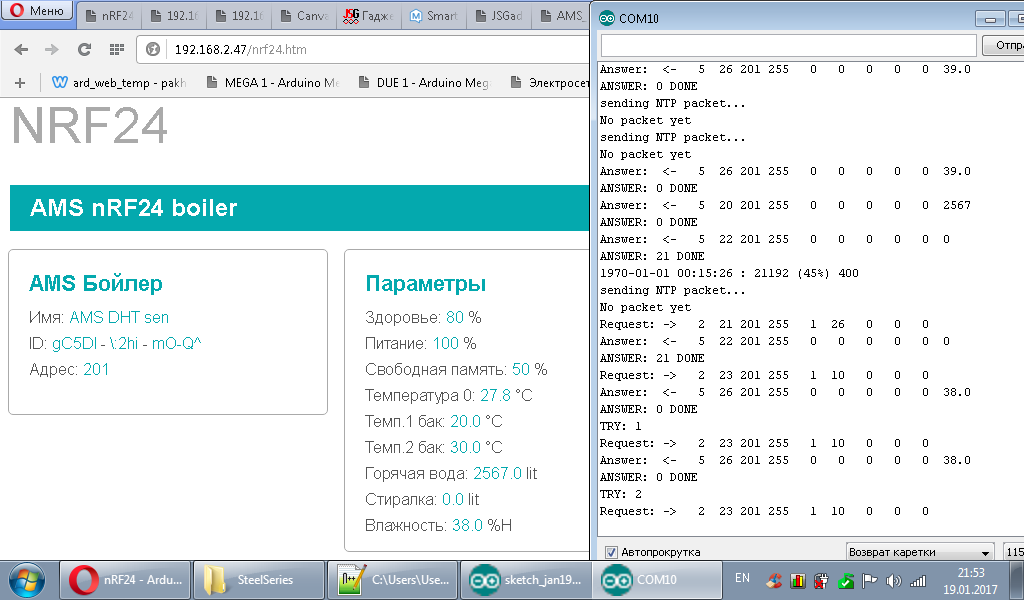Switch to the Canva browser tab
This screenshot has height=600, width=1024.
coord(304,16)
